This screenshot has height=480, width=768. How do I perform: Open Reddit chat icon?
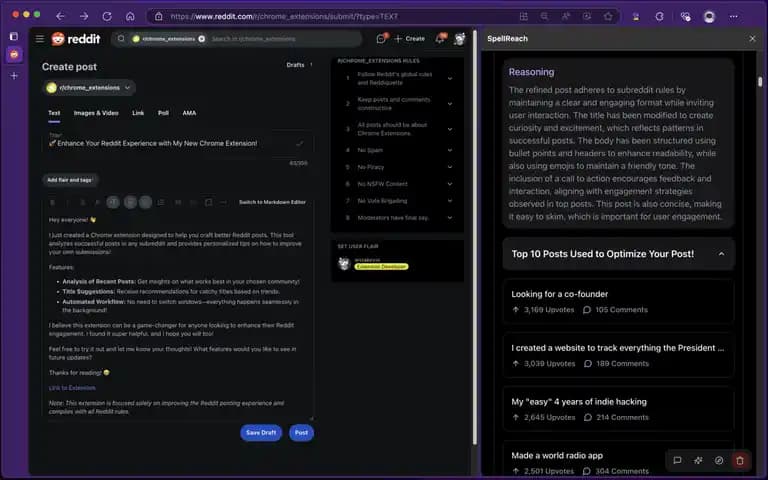pyautogui.click(x=381, y=39)
